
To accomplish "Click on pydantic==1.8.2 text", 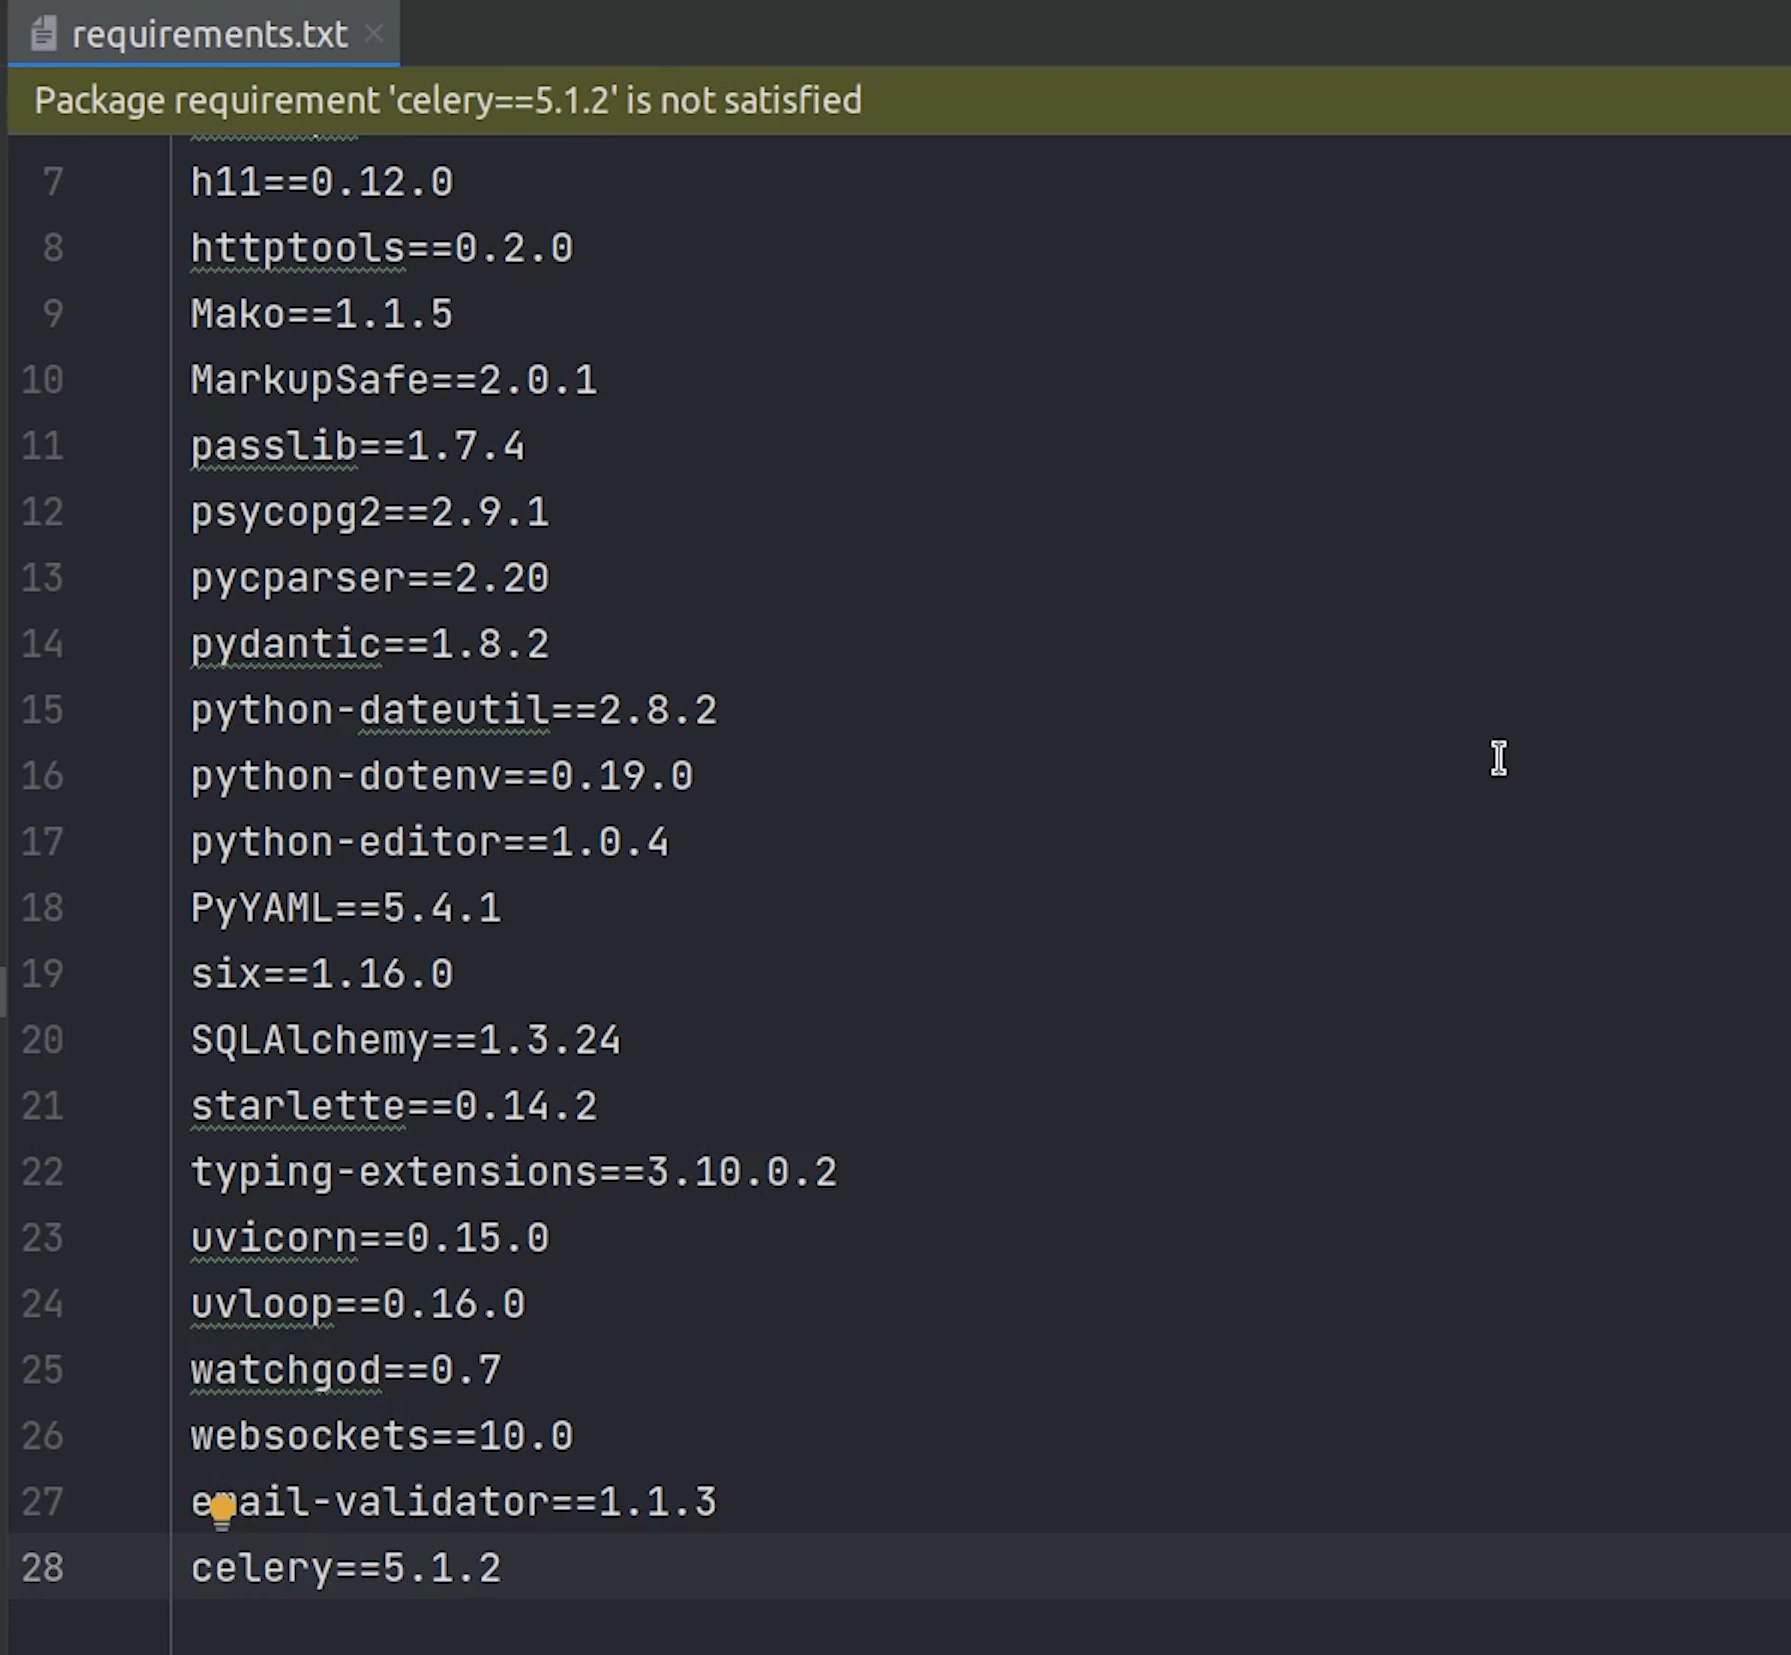I will tap(369, 644).
